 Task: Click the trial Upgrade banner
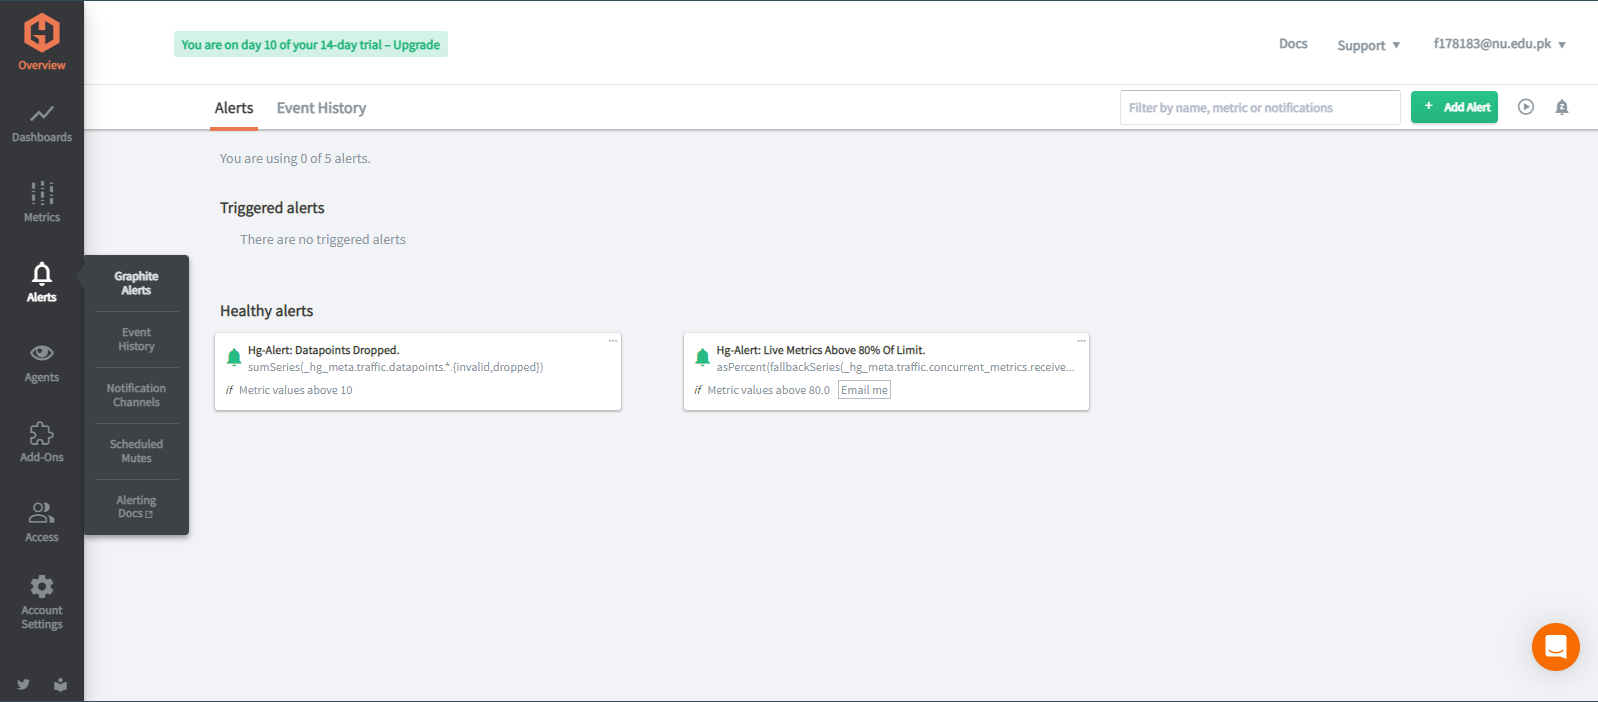pyautogui.click(x=311, y=44)
